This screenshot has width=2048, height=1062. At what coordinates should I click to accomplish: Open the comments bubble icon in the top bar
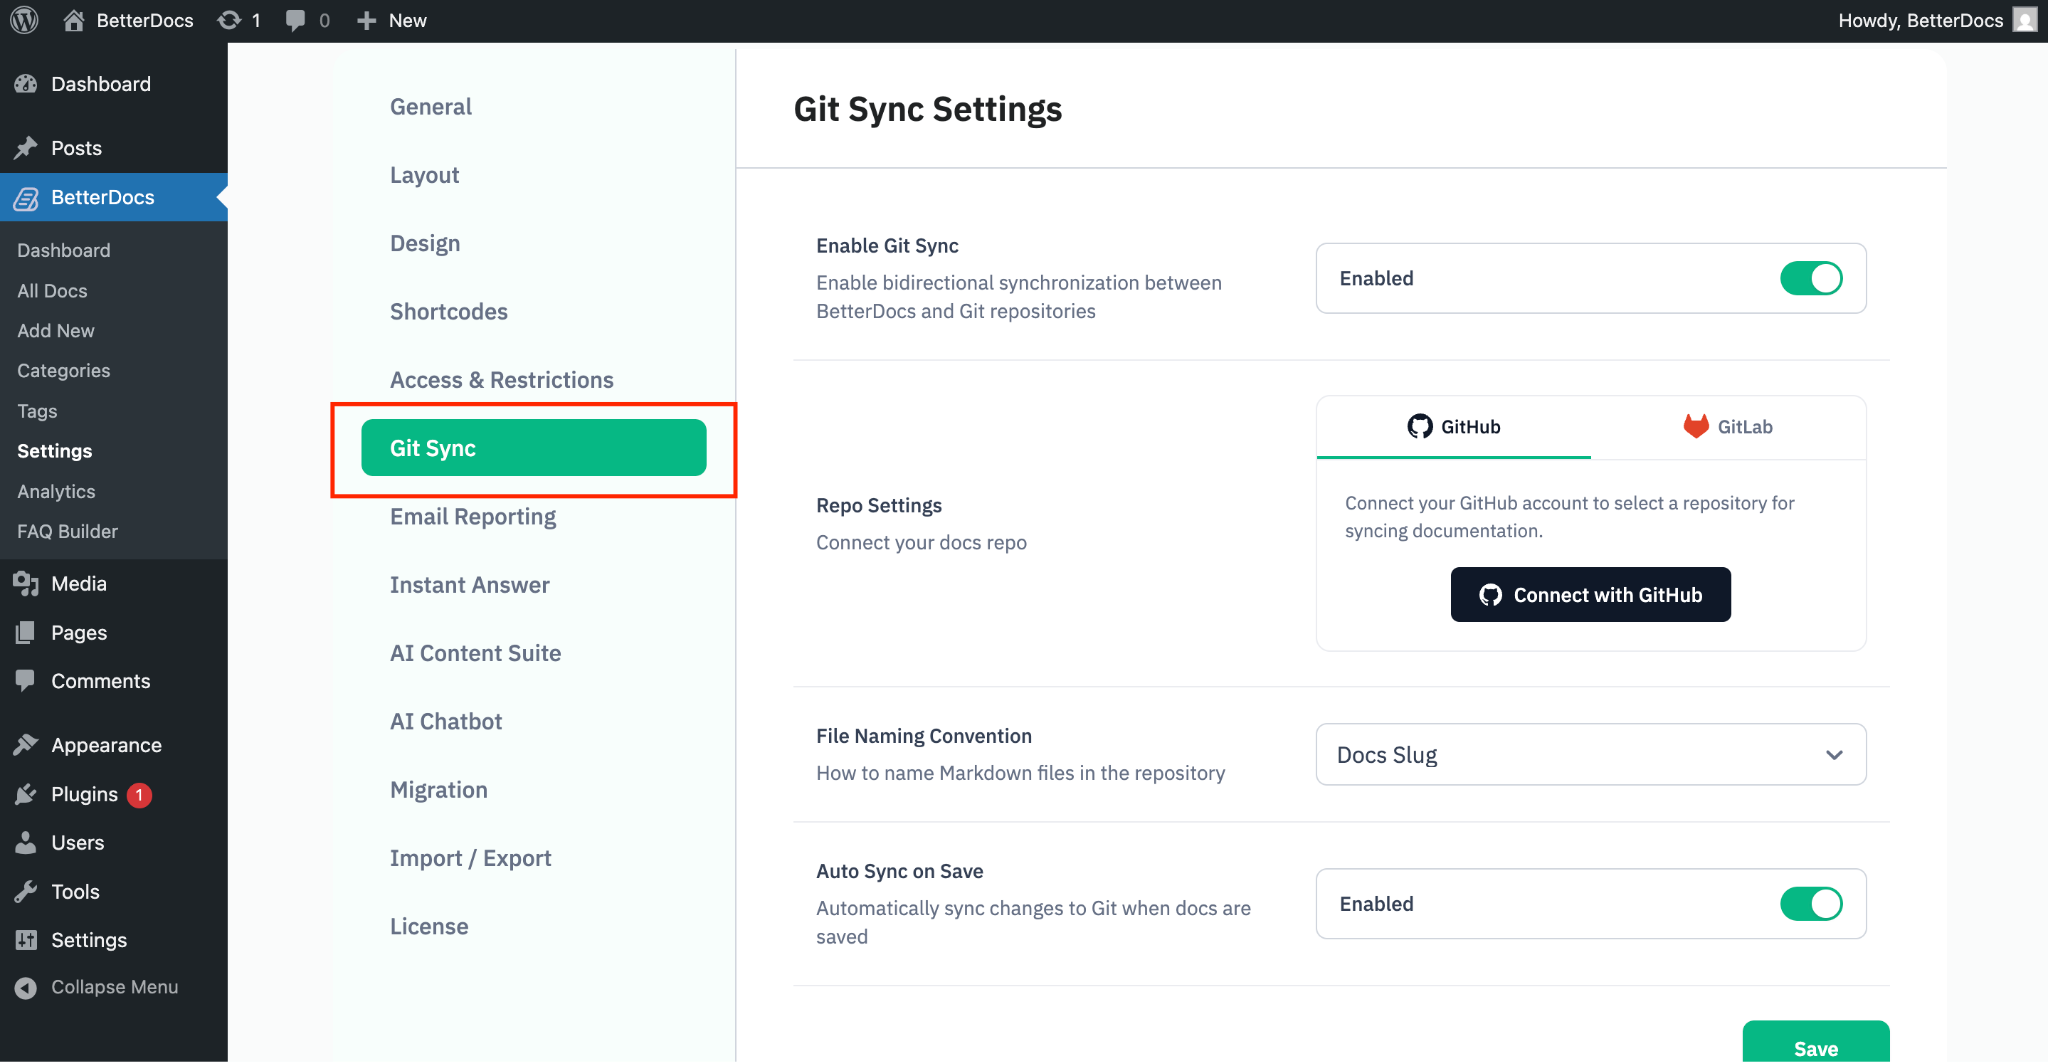[295, 20]
